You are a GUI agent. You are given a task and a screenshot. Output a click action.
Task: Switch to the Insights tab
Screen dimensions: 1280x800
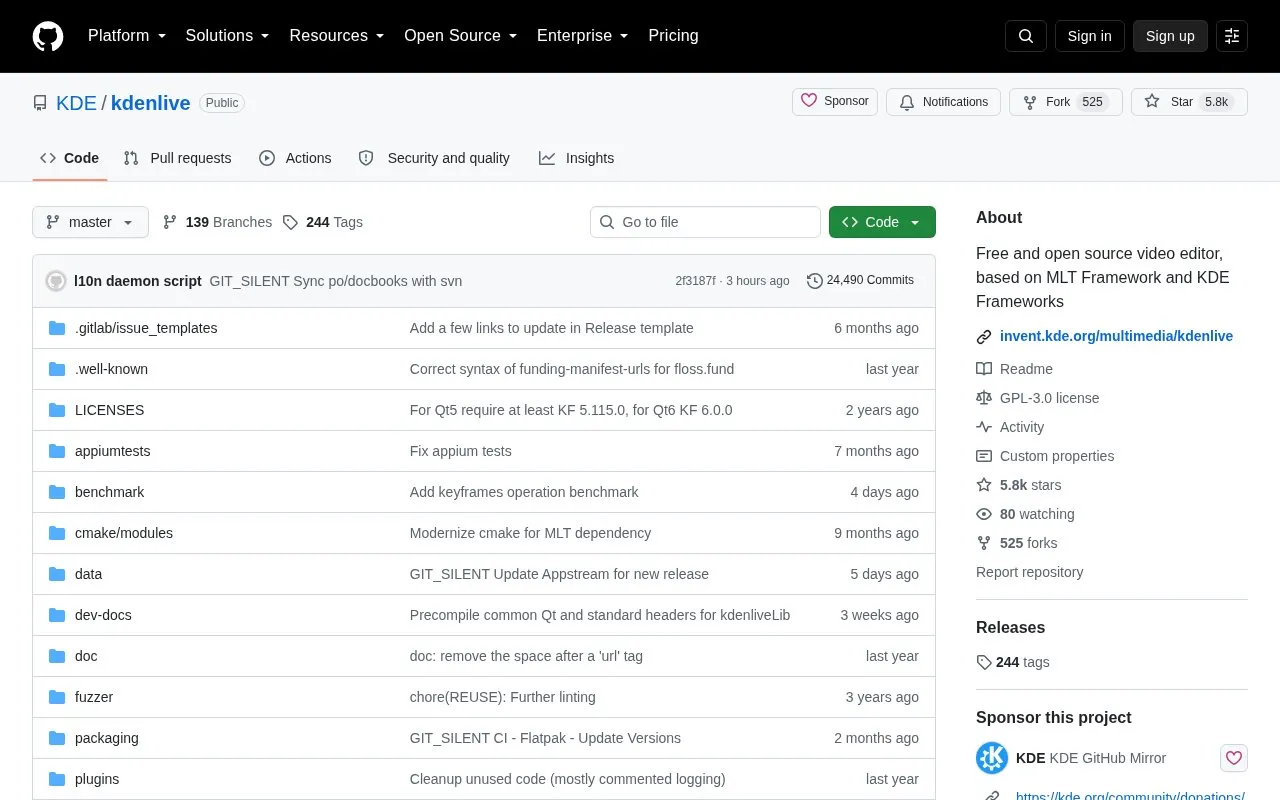pos(576,158)
